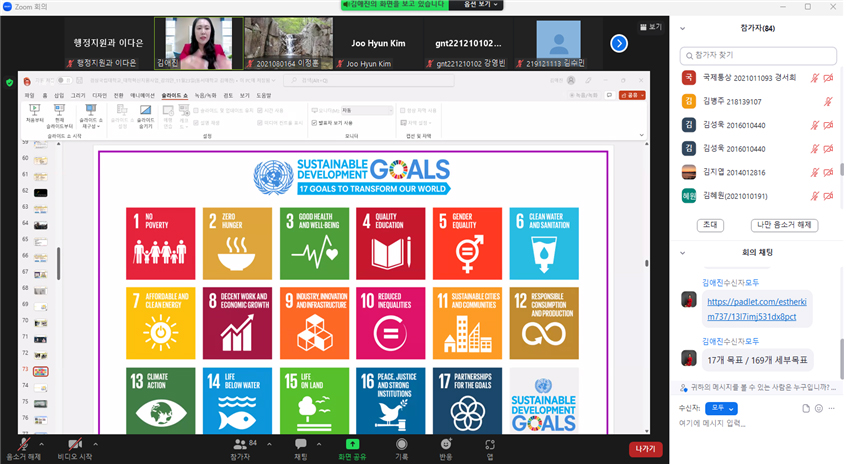Show next video participants with blue arrow
This screenshot has width=846, height=466.
click(619, 43)
